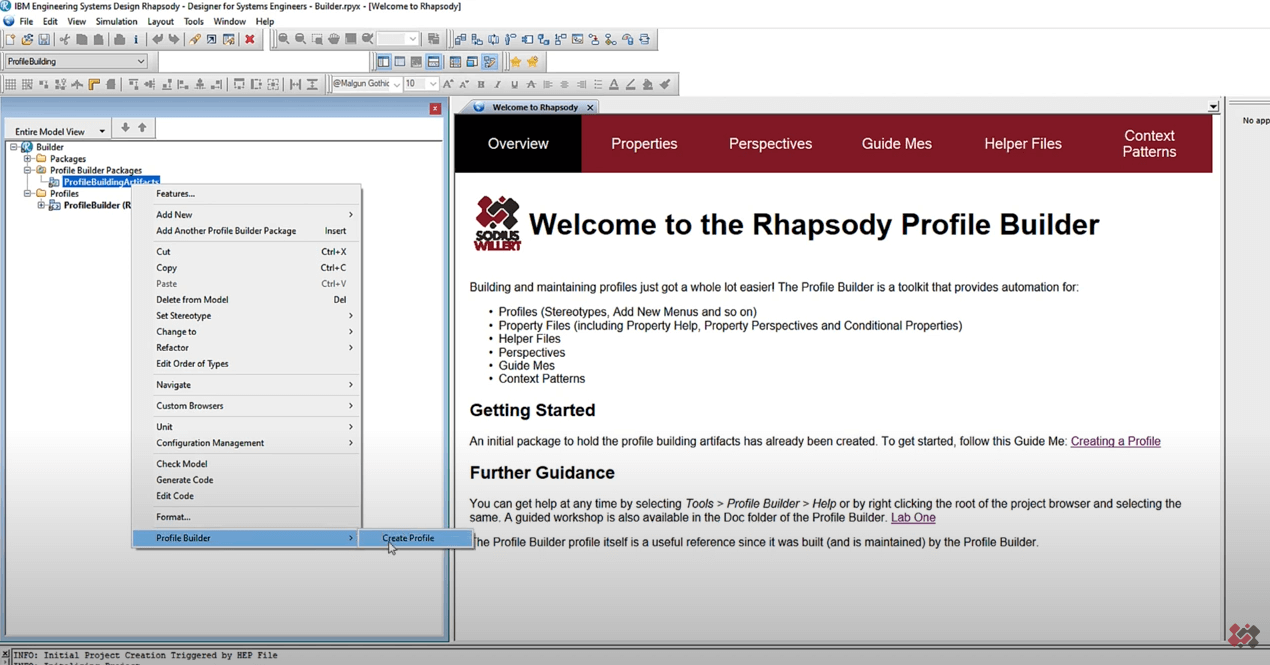Click the Pan hand icon

pyautogui.click(x=334, y=39)
